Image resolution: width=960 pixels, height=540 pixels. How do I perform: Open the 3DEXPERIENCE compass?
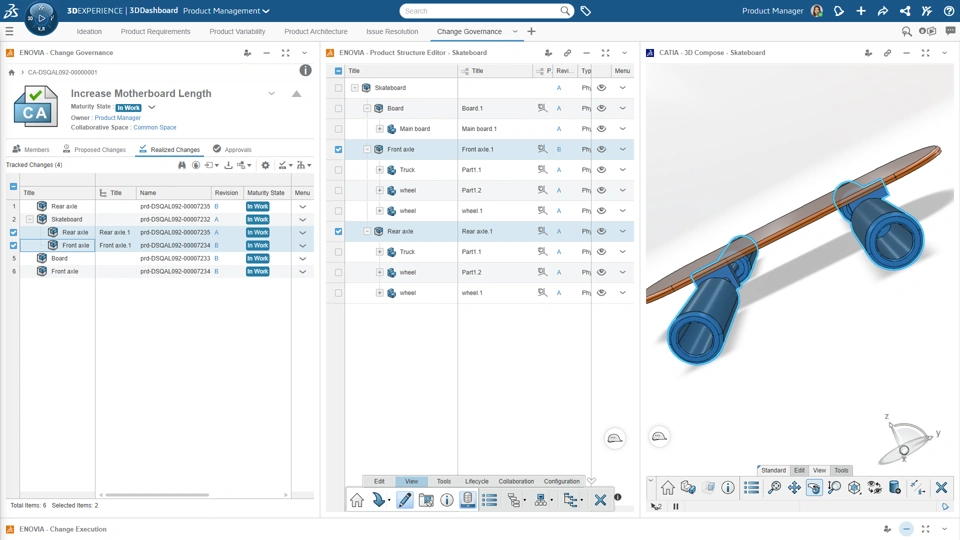coord(41,18)
